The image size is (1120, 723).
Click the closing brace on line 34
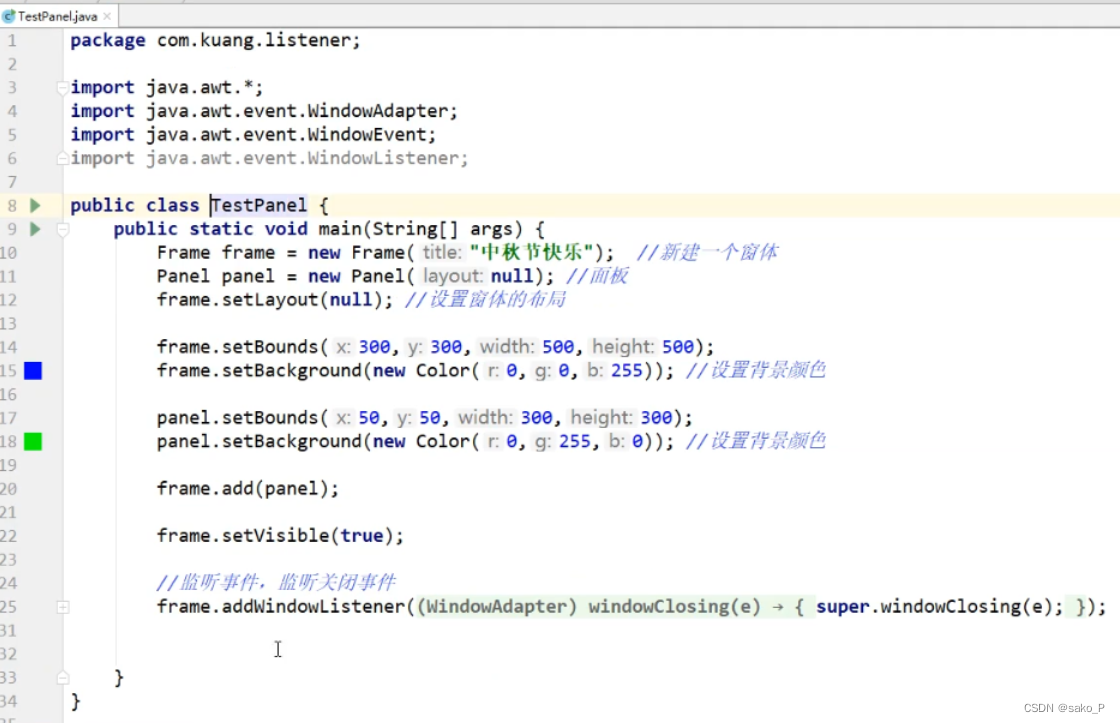click(x=76, y=702)
